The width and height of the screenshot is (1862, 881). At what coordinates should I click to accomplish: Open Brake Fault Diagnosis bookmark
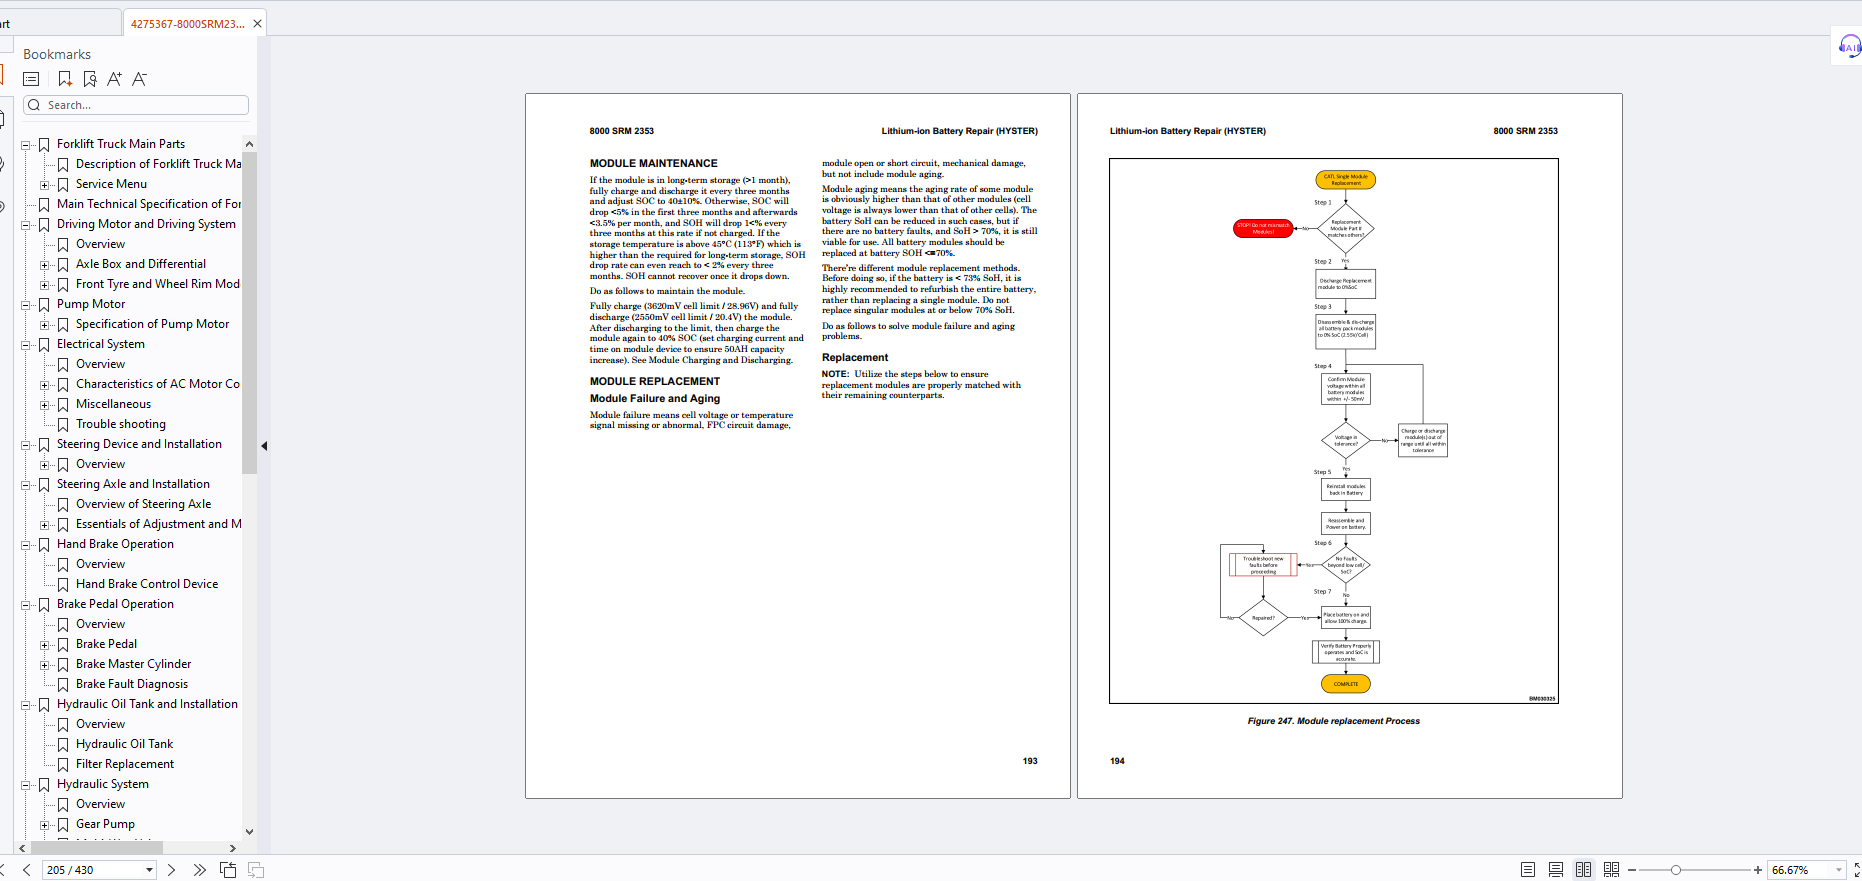click(132, 684)
